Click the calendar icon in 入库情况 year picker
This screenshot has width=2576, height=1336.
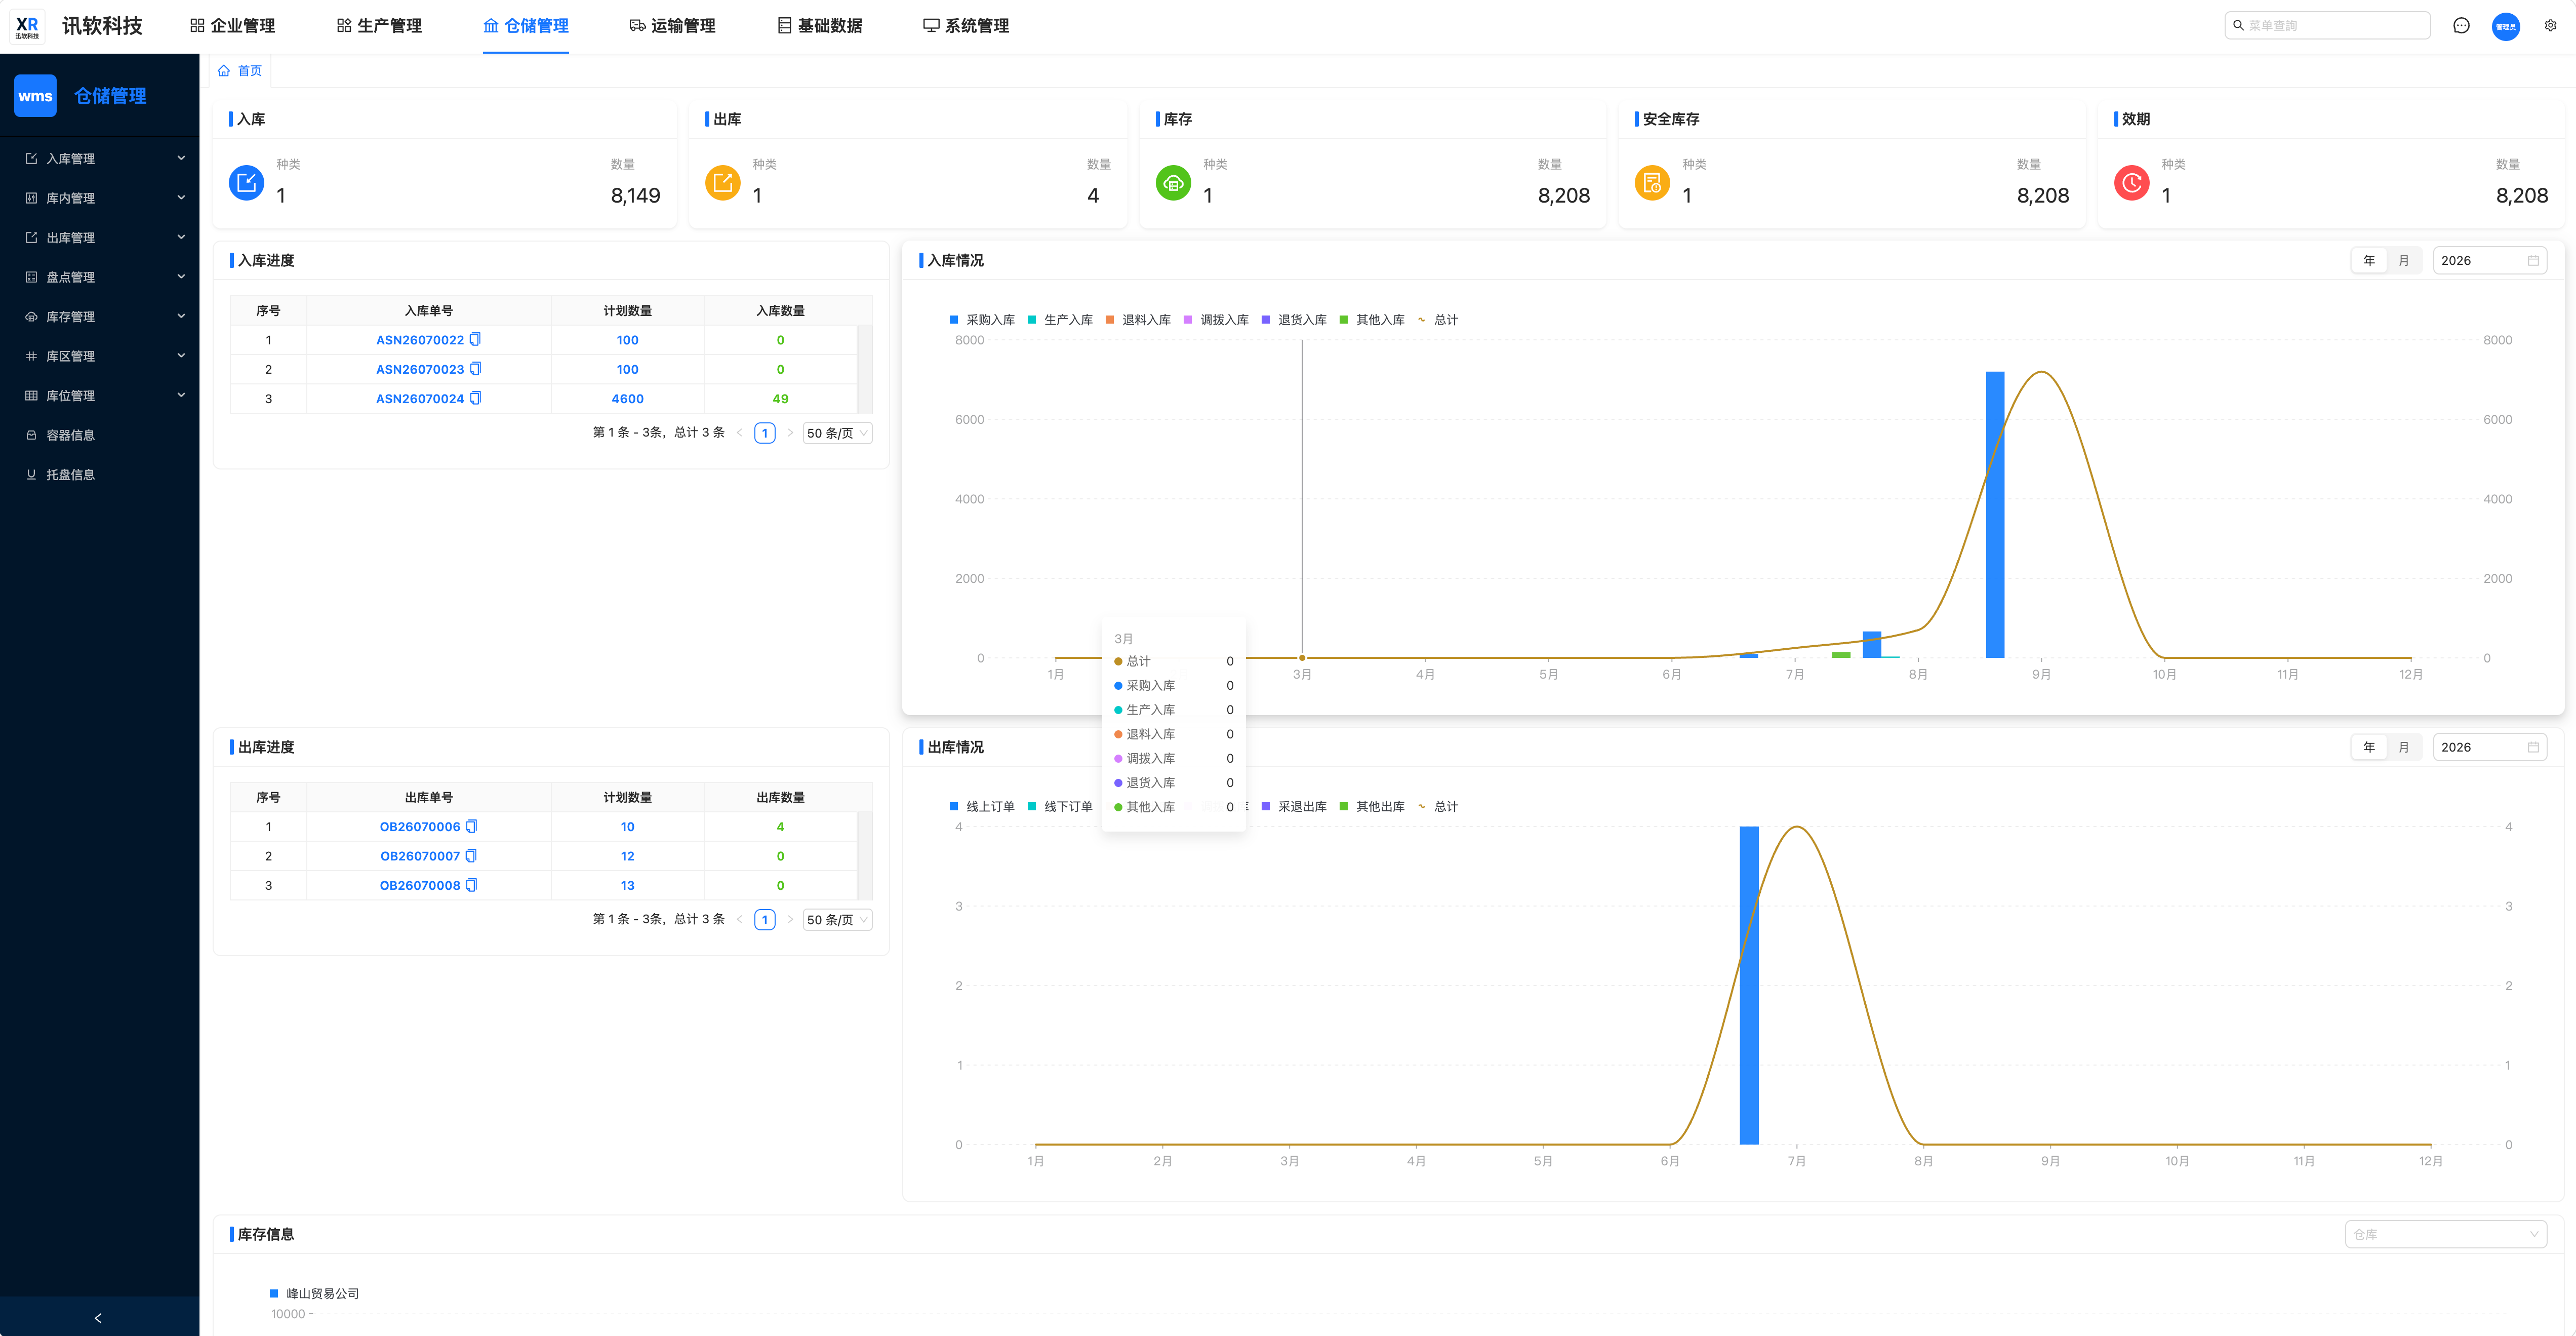[x=2533, y=261]
